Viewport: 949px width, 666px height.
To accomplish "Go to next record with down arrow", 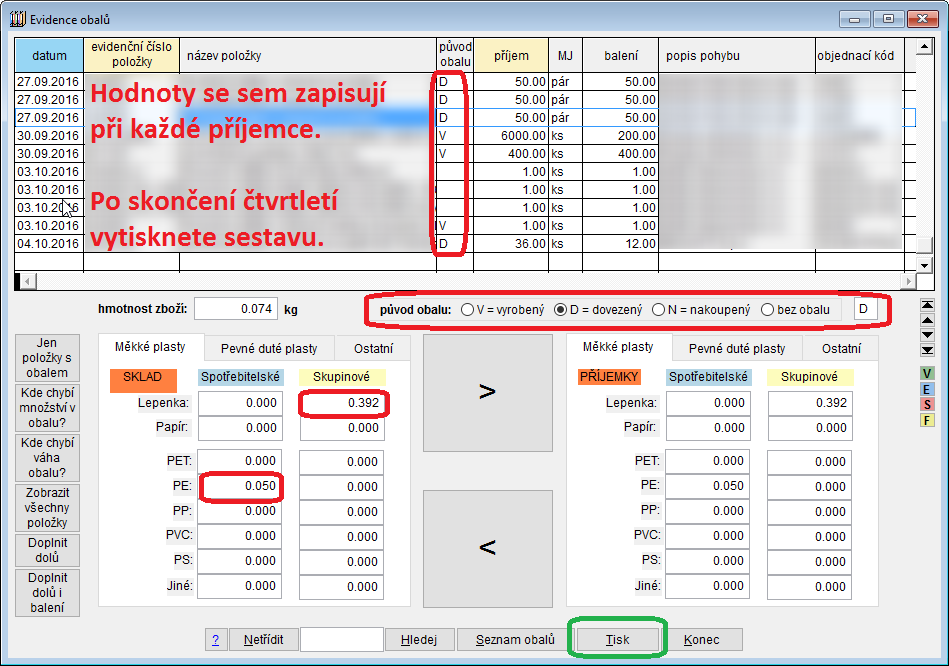I will click(x=927, y=335).
